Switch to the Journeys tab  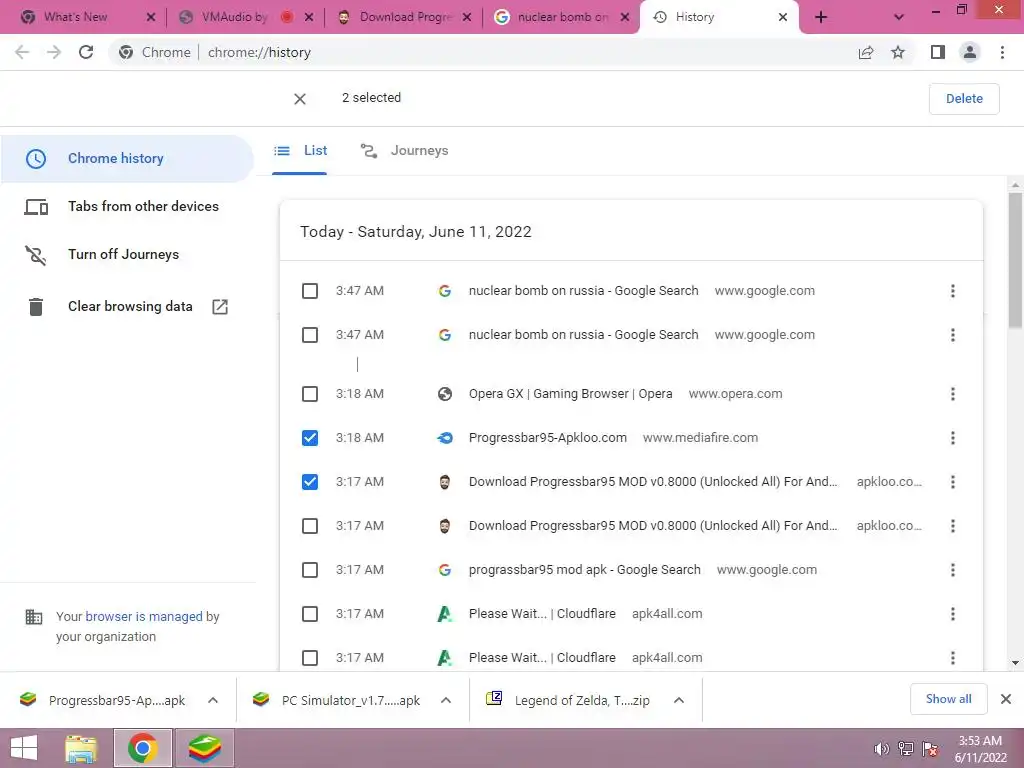point(404,151)
